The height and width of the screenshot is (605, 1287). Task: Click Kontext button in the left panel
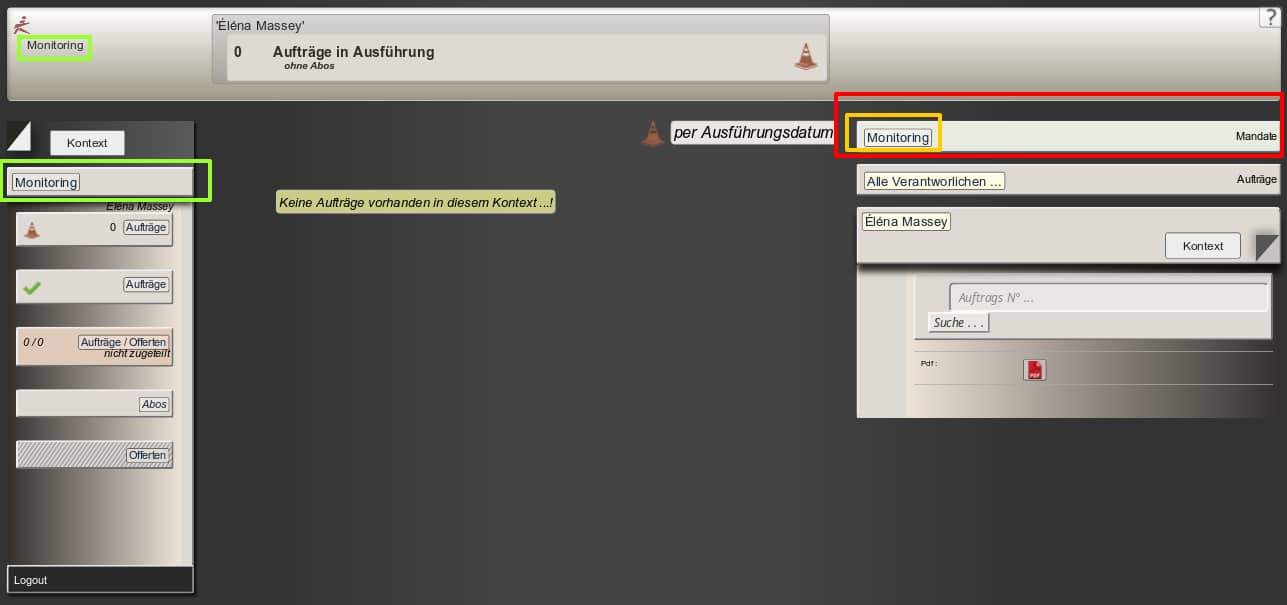(x=87, y=143)
